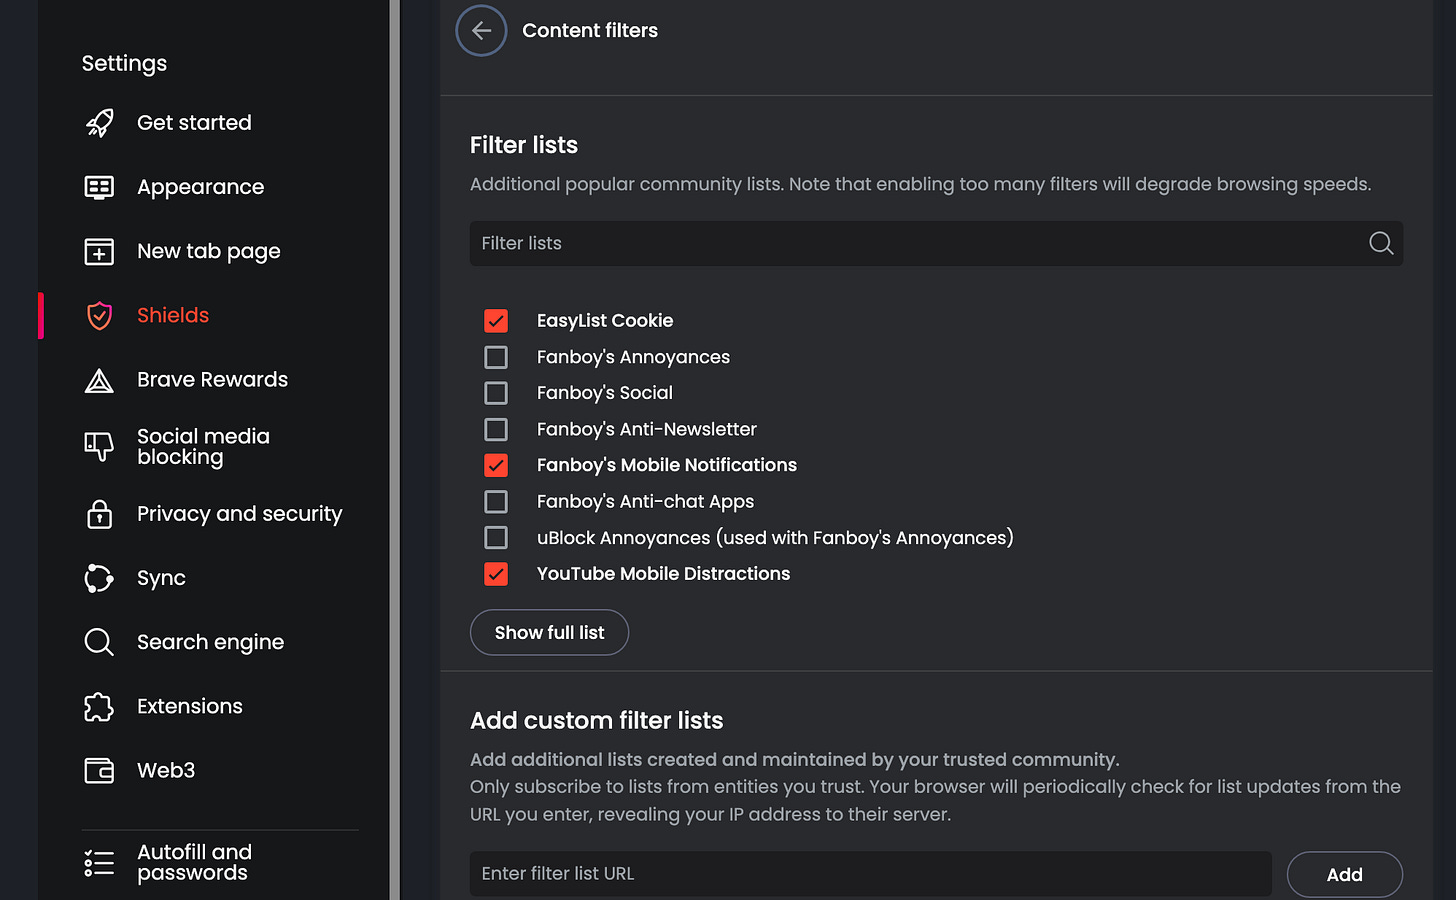Open Autofill and passwords settings
Screen dimensions: 1456x900
(x=194, y=862)
